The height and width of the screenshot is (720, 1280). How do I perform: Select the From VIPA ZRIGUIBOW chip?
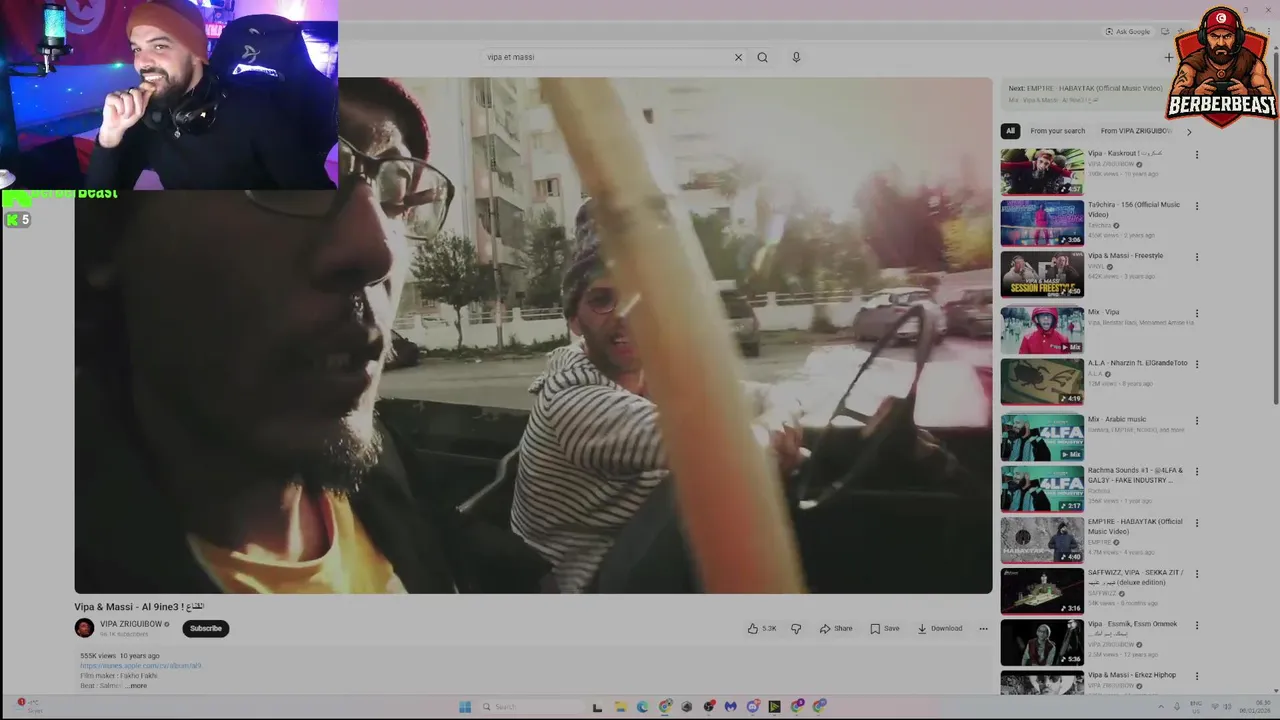click(1136, 131)
